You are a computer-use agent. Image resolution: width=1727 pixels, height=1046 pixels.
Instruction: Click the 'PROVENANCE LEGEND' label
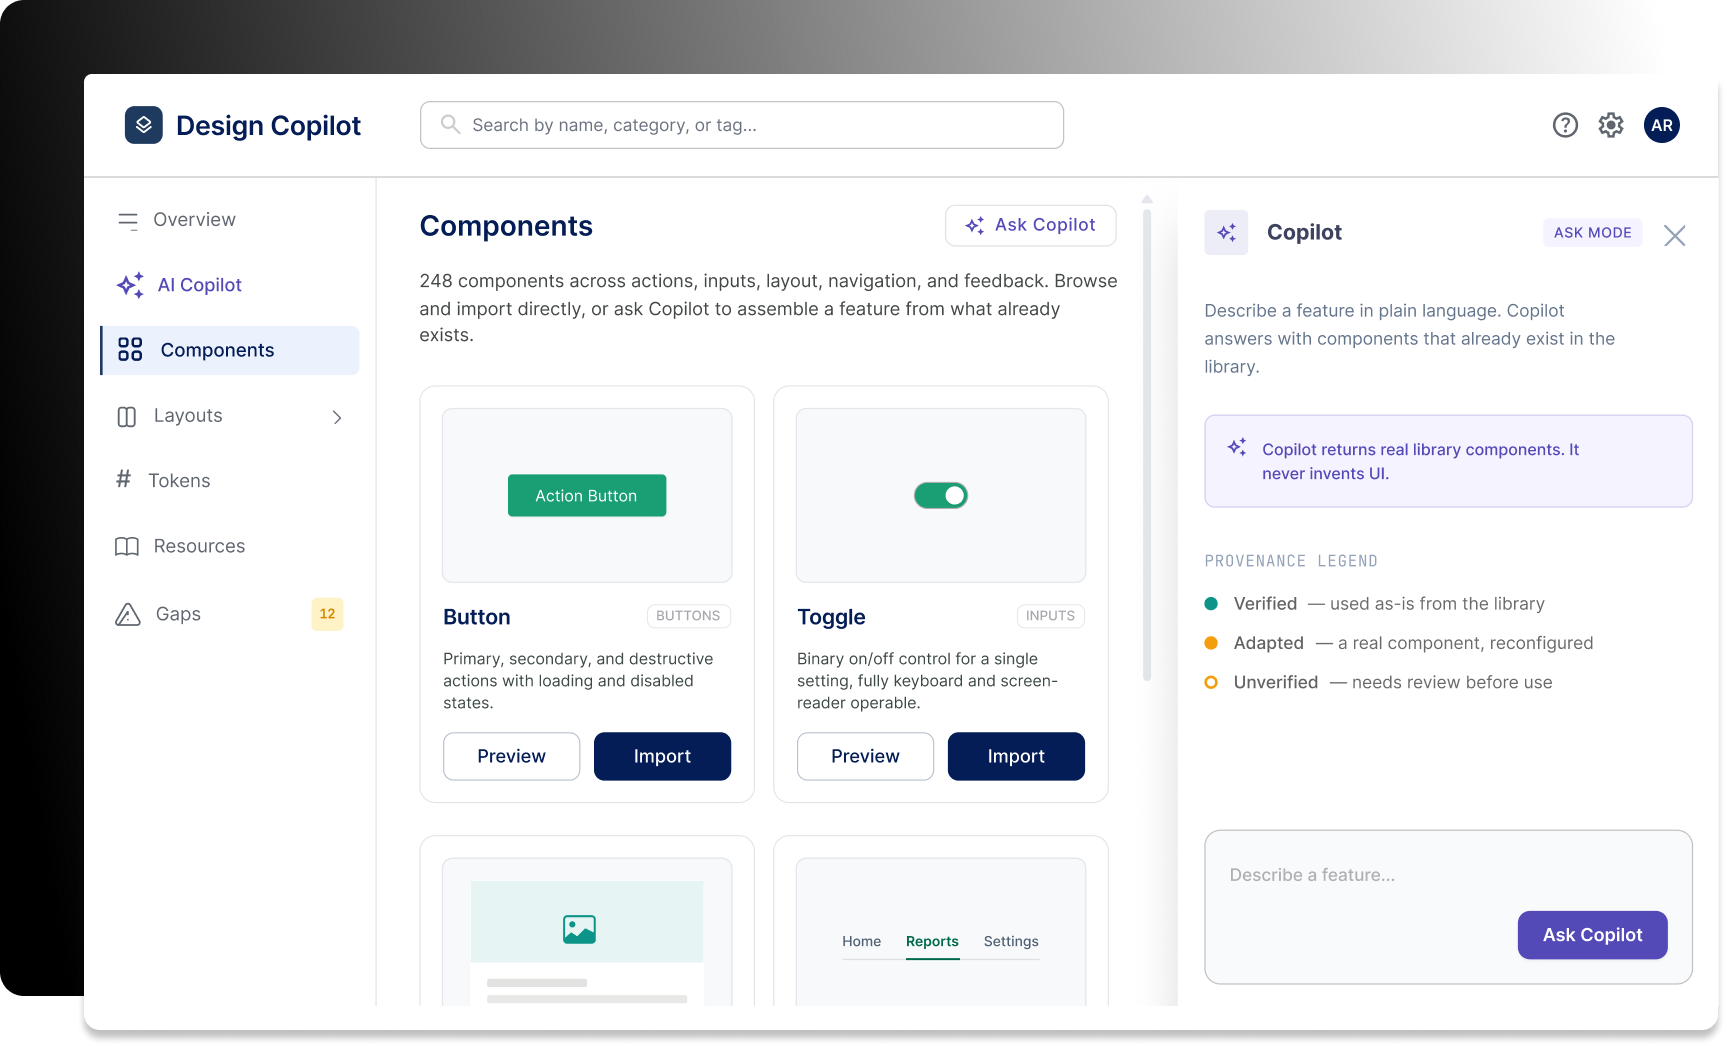(1291, 561)
